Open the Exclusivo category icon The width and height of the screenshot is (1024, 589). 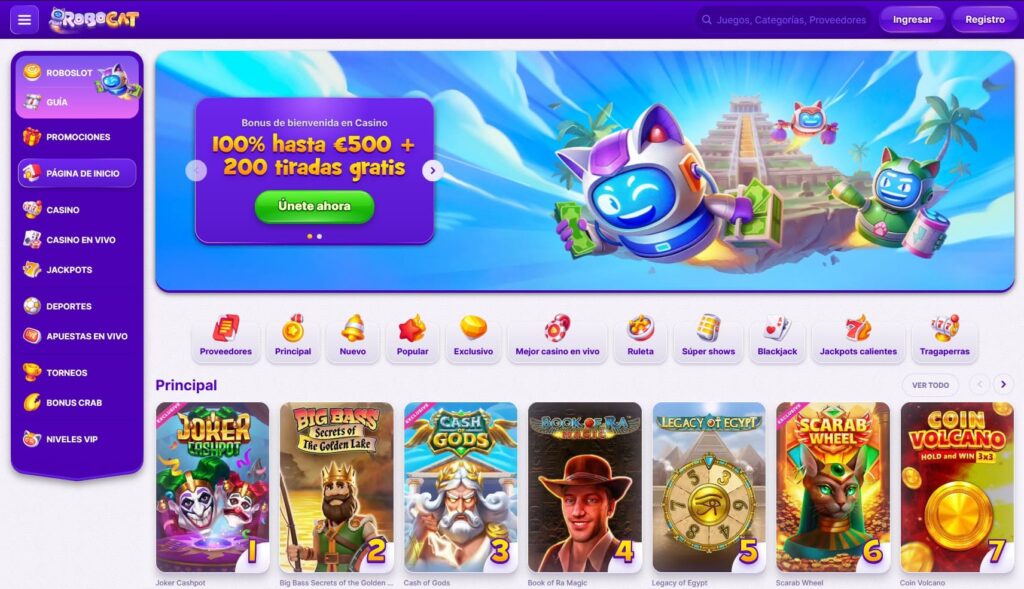tap(473, 328)
